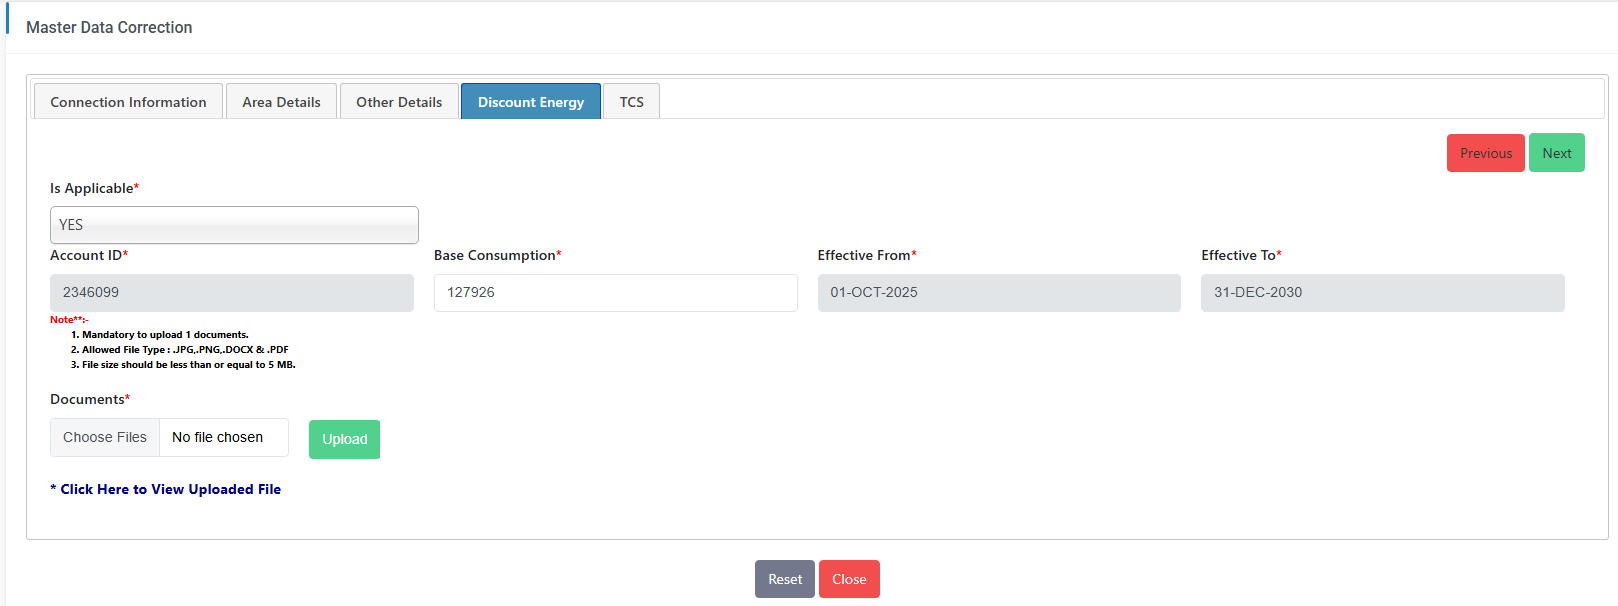Click the Documents field label

tap(88, 399)
